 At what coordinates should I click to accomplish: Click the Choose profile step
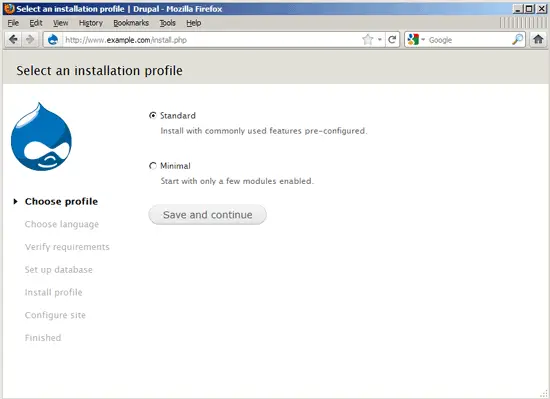click(x=61, y=201)
